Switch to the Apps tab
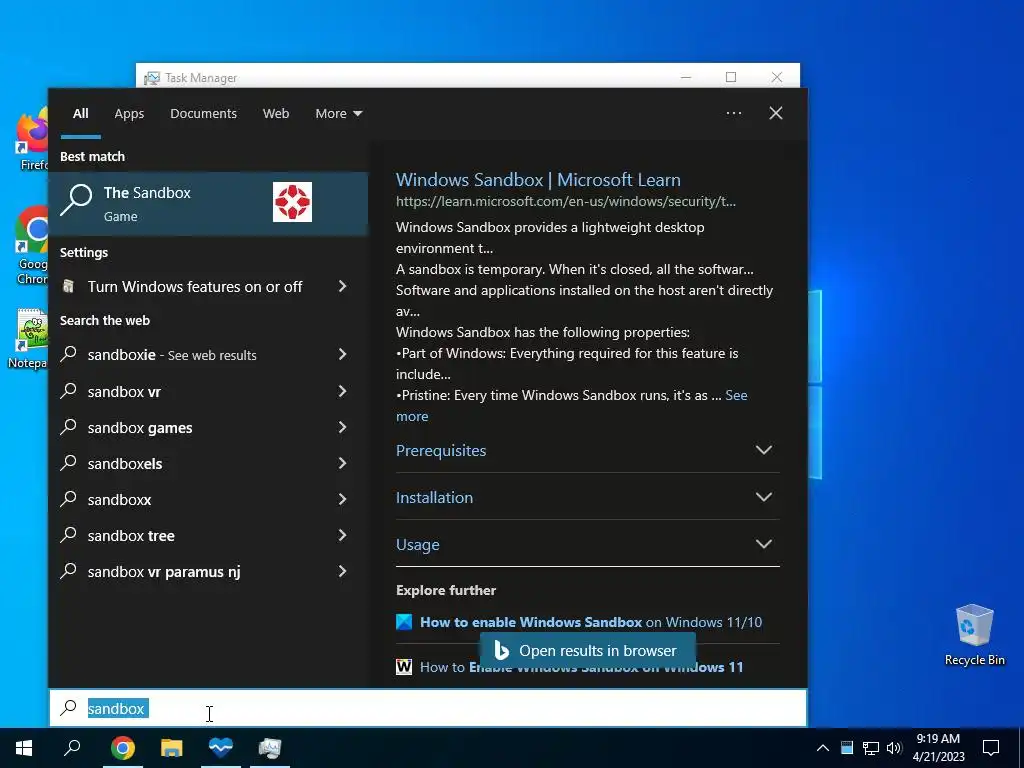This screenshot has width=1024, height=768. point(129,114)
